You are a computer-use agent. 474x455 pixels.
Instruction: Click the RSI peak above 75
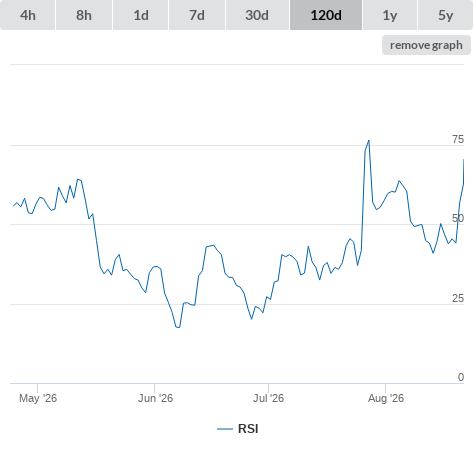click(369, 141)
